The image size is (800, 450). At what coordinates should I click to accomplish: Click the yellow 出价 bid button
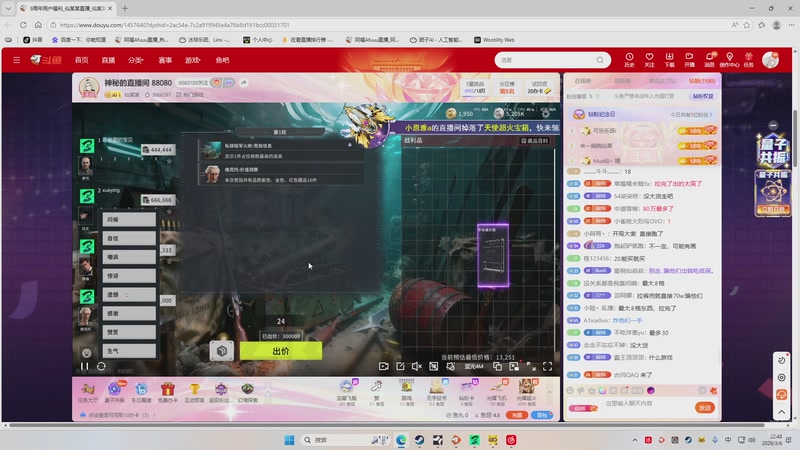pos(281,351)
